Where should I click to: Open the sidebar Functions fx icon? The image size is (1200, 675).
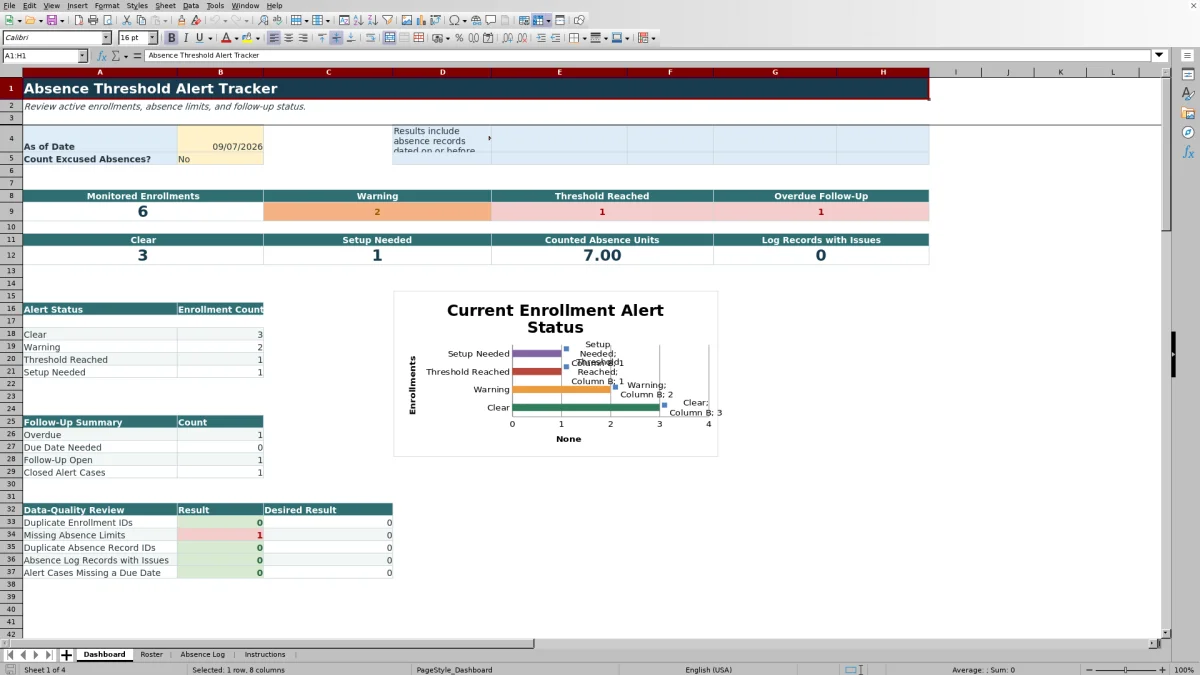click(1188, 152)
